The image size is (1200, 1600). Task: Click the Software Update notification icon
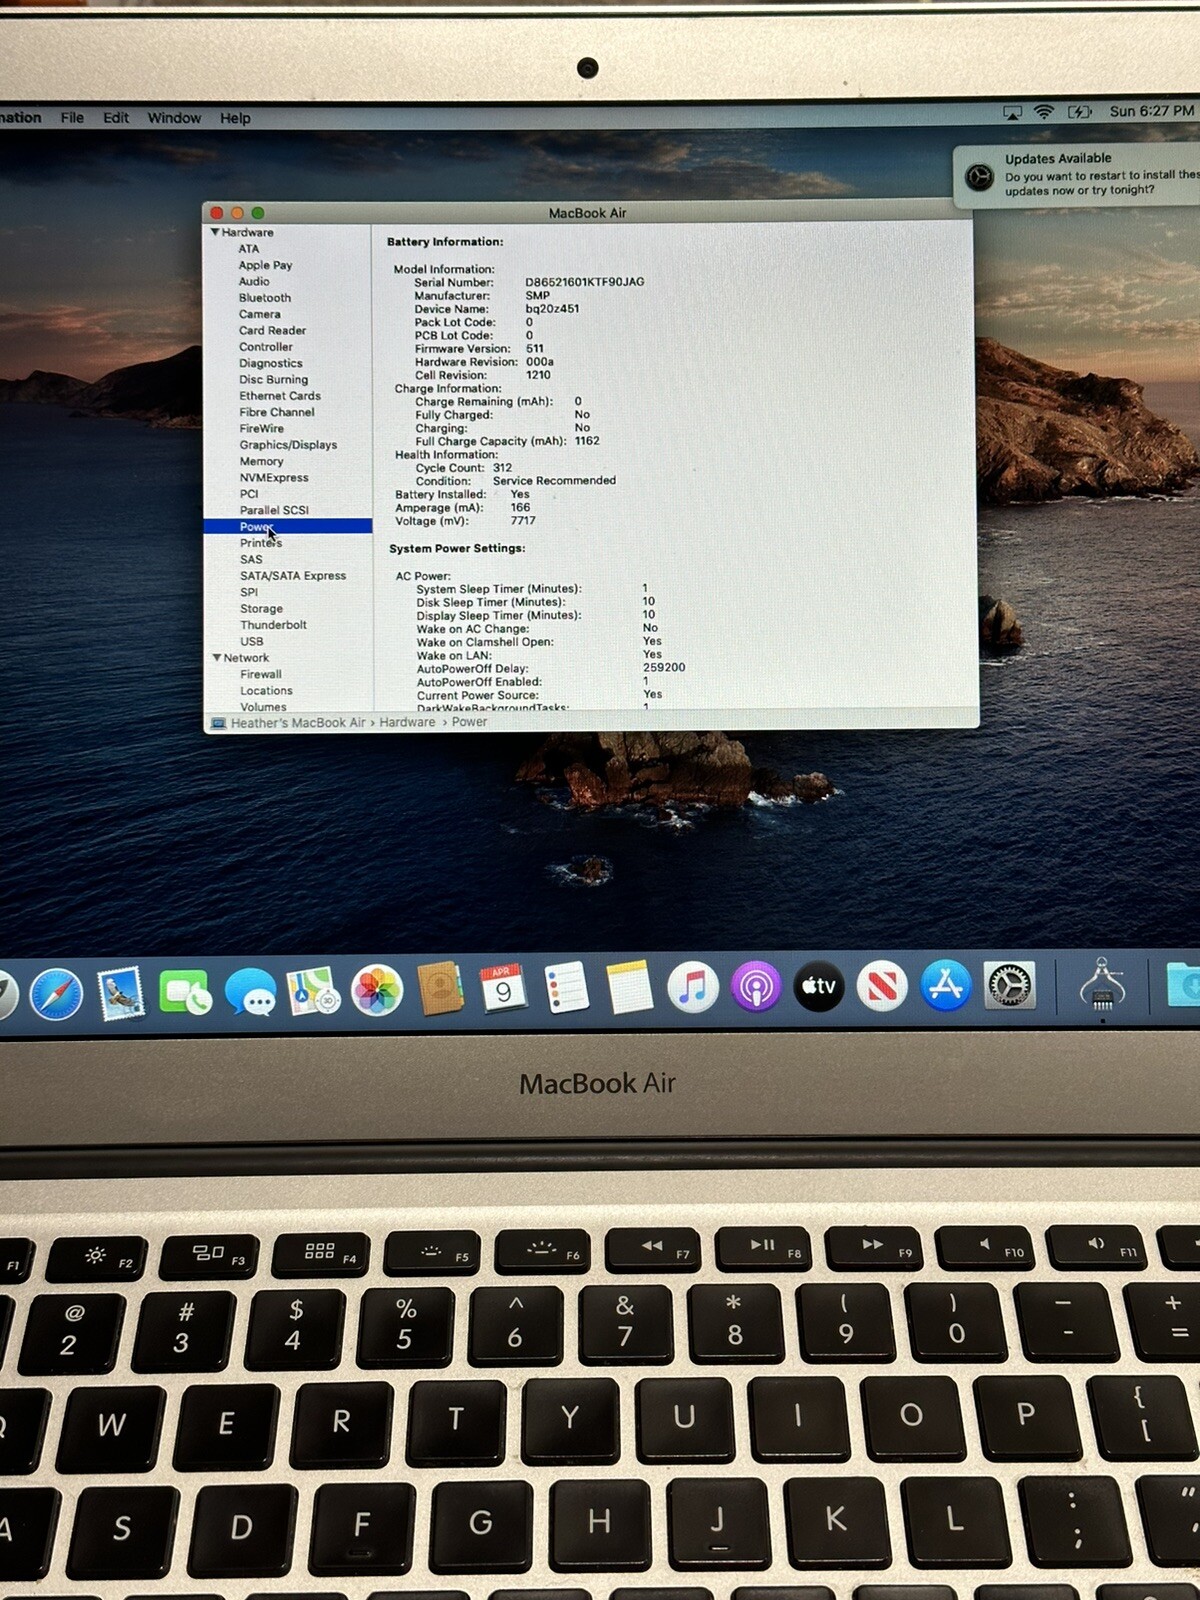tap(979, 177)
